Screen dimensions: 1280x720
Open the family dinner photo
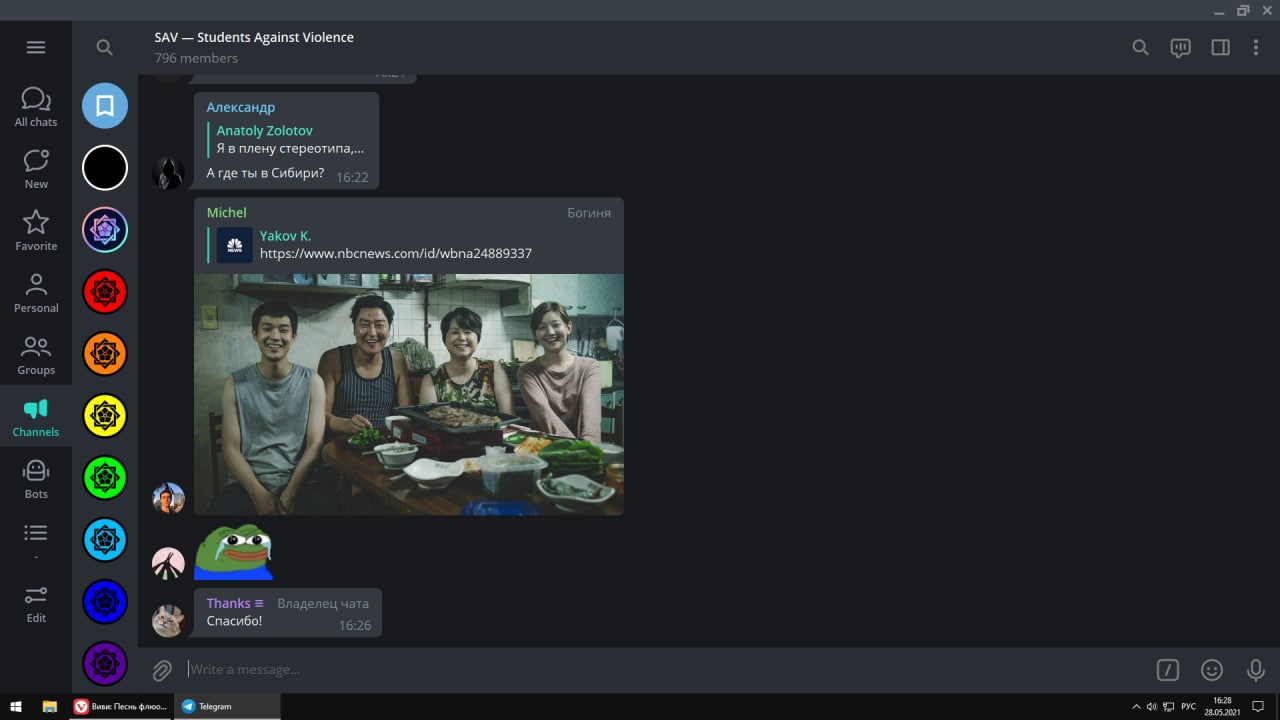(x=409, y=394)
